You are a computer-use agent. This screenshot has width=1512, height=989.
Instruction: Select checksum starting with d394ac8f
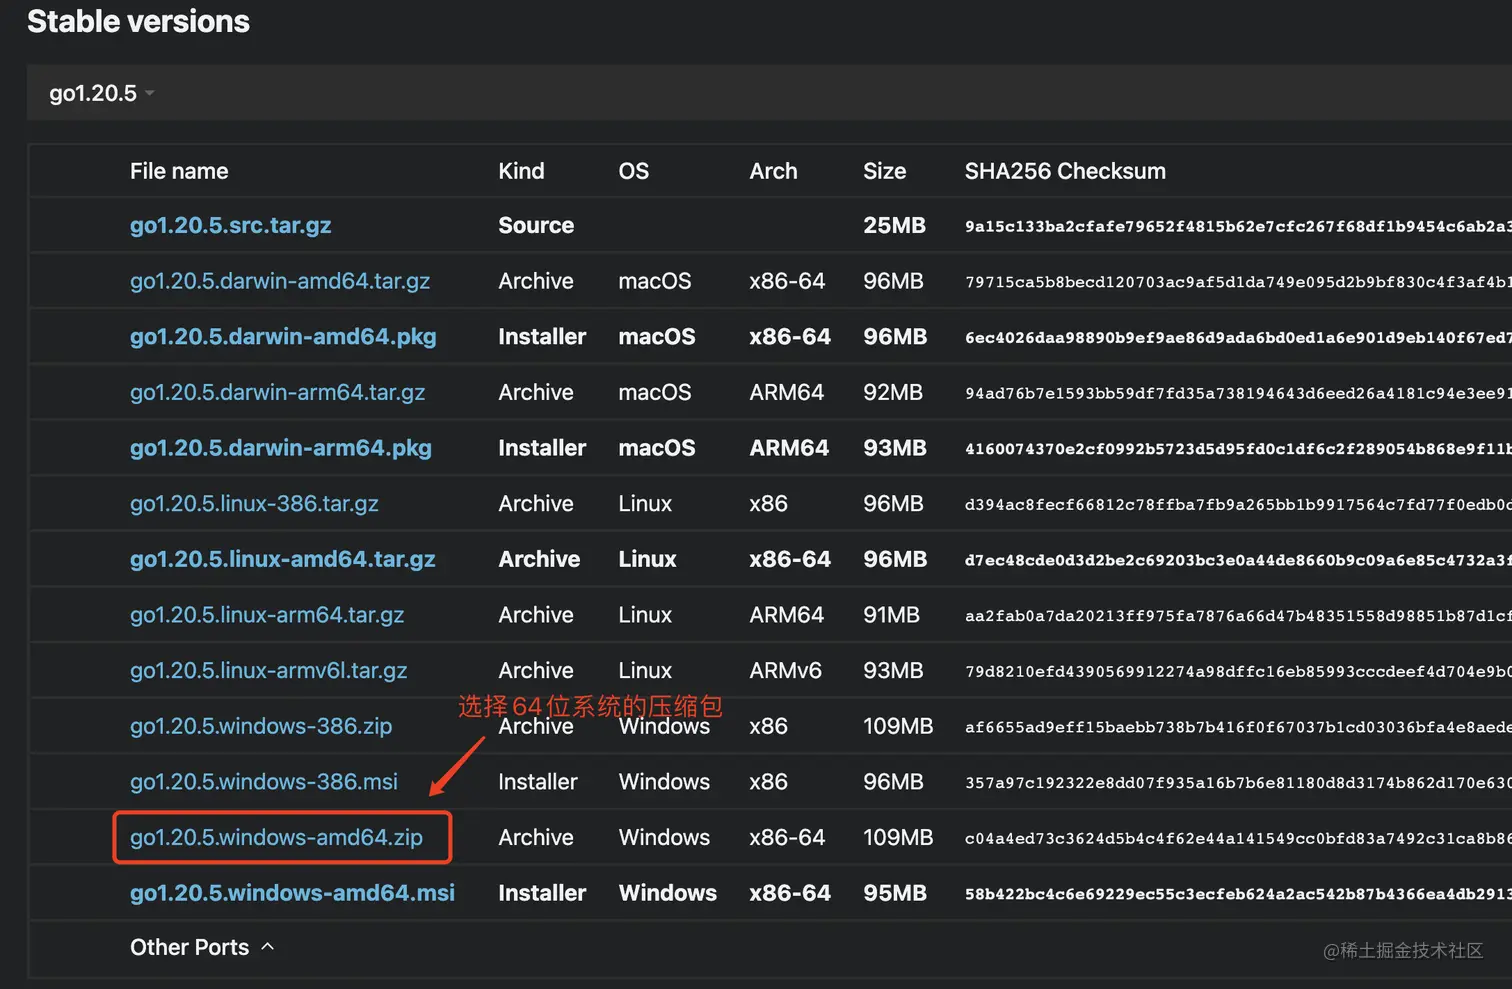(1238, 505)
